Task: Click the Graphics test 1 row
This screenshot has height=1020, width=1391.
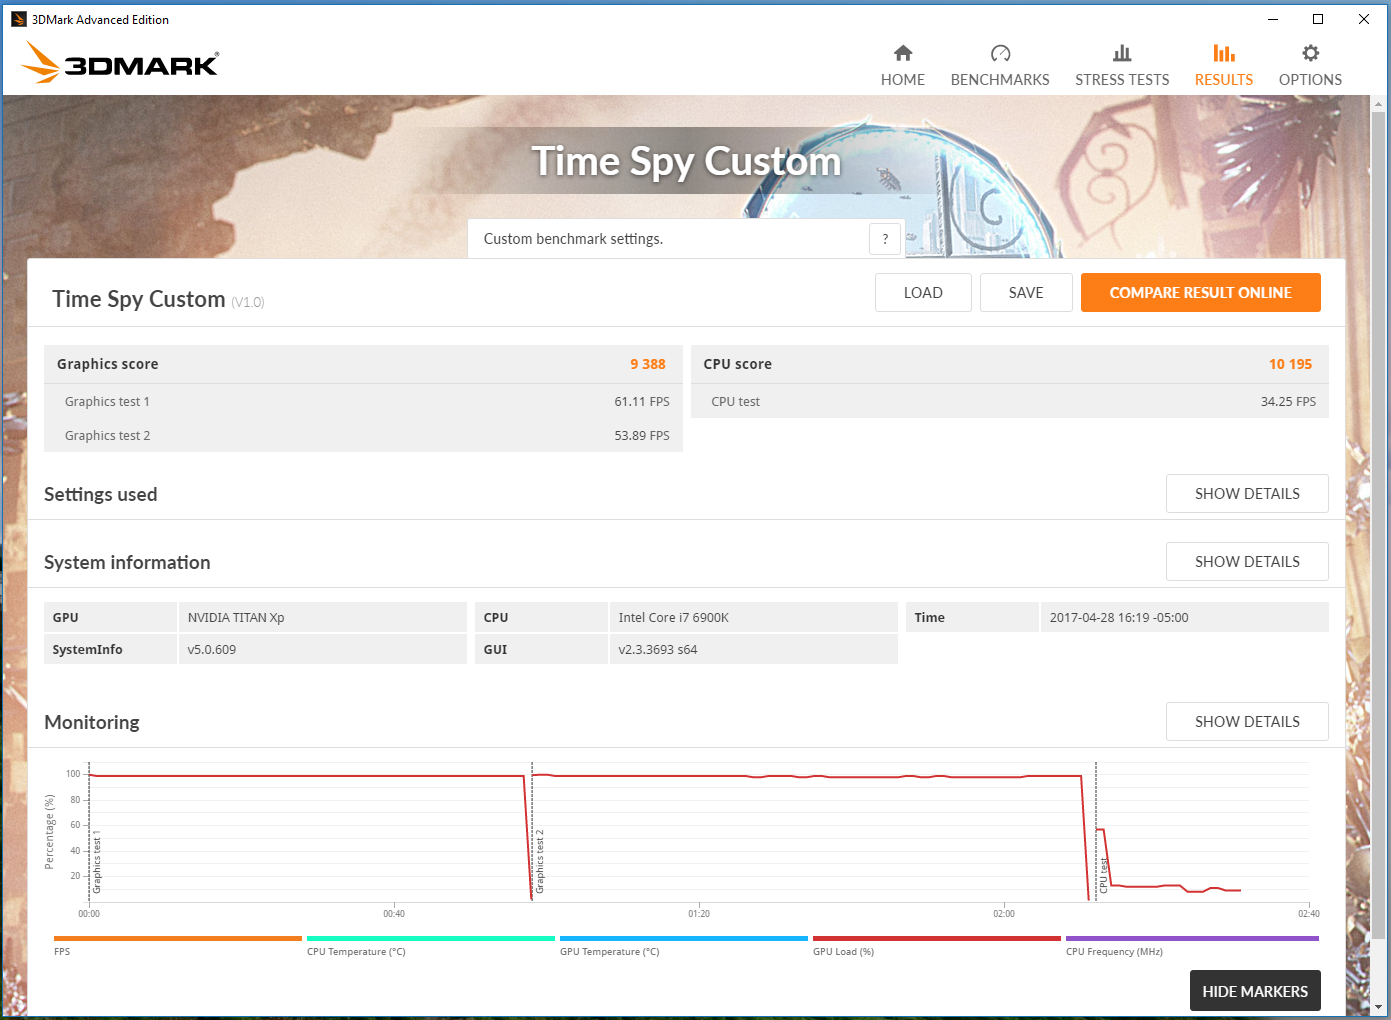Action: click(364, 401)
